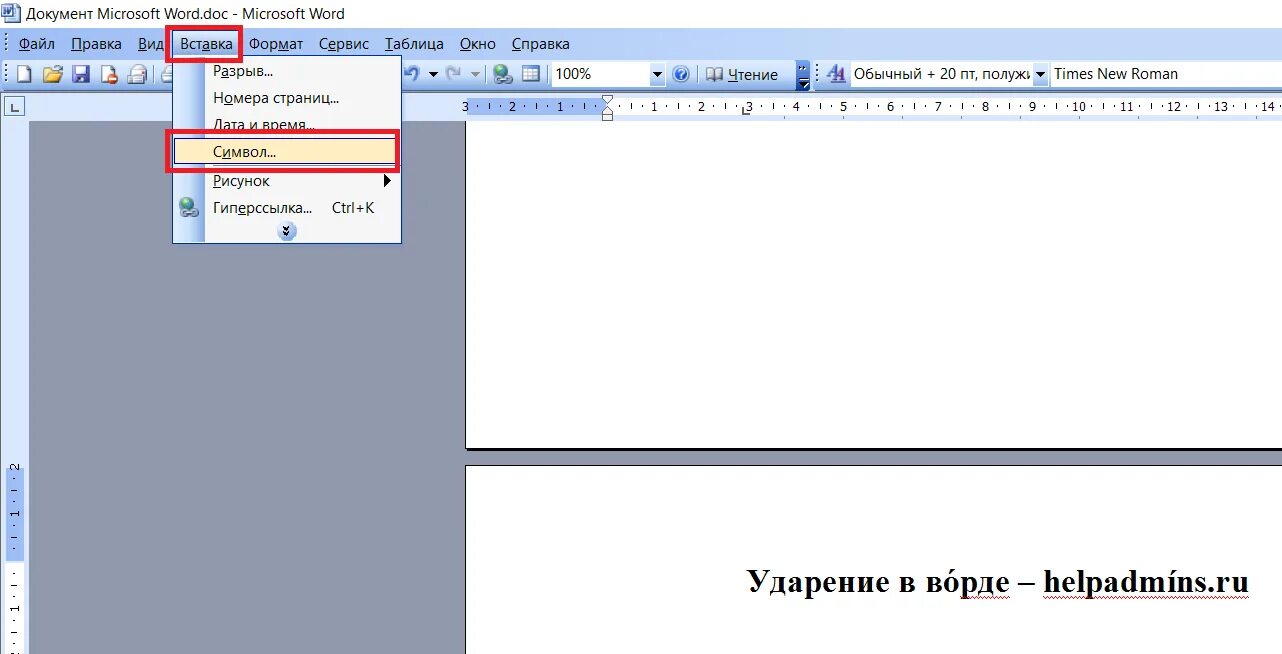Save the document with floppy icon
Image resolution: width=1282 pixels, height=654 pixels.
(81, 74)
